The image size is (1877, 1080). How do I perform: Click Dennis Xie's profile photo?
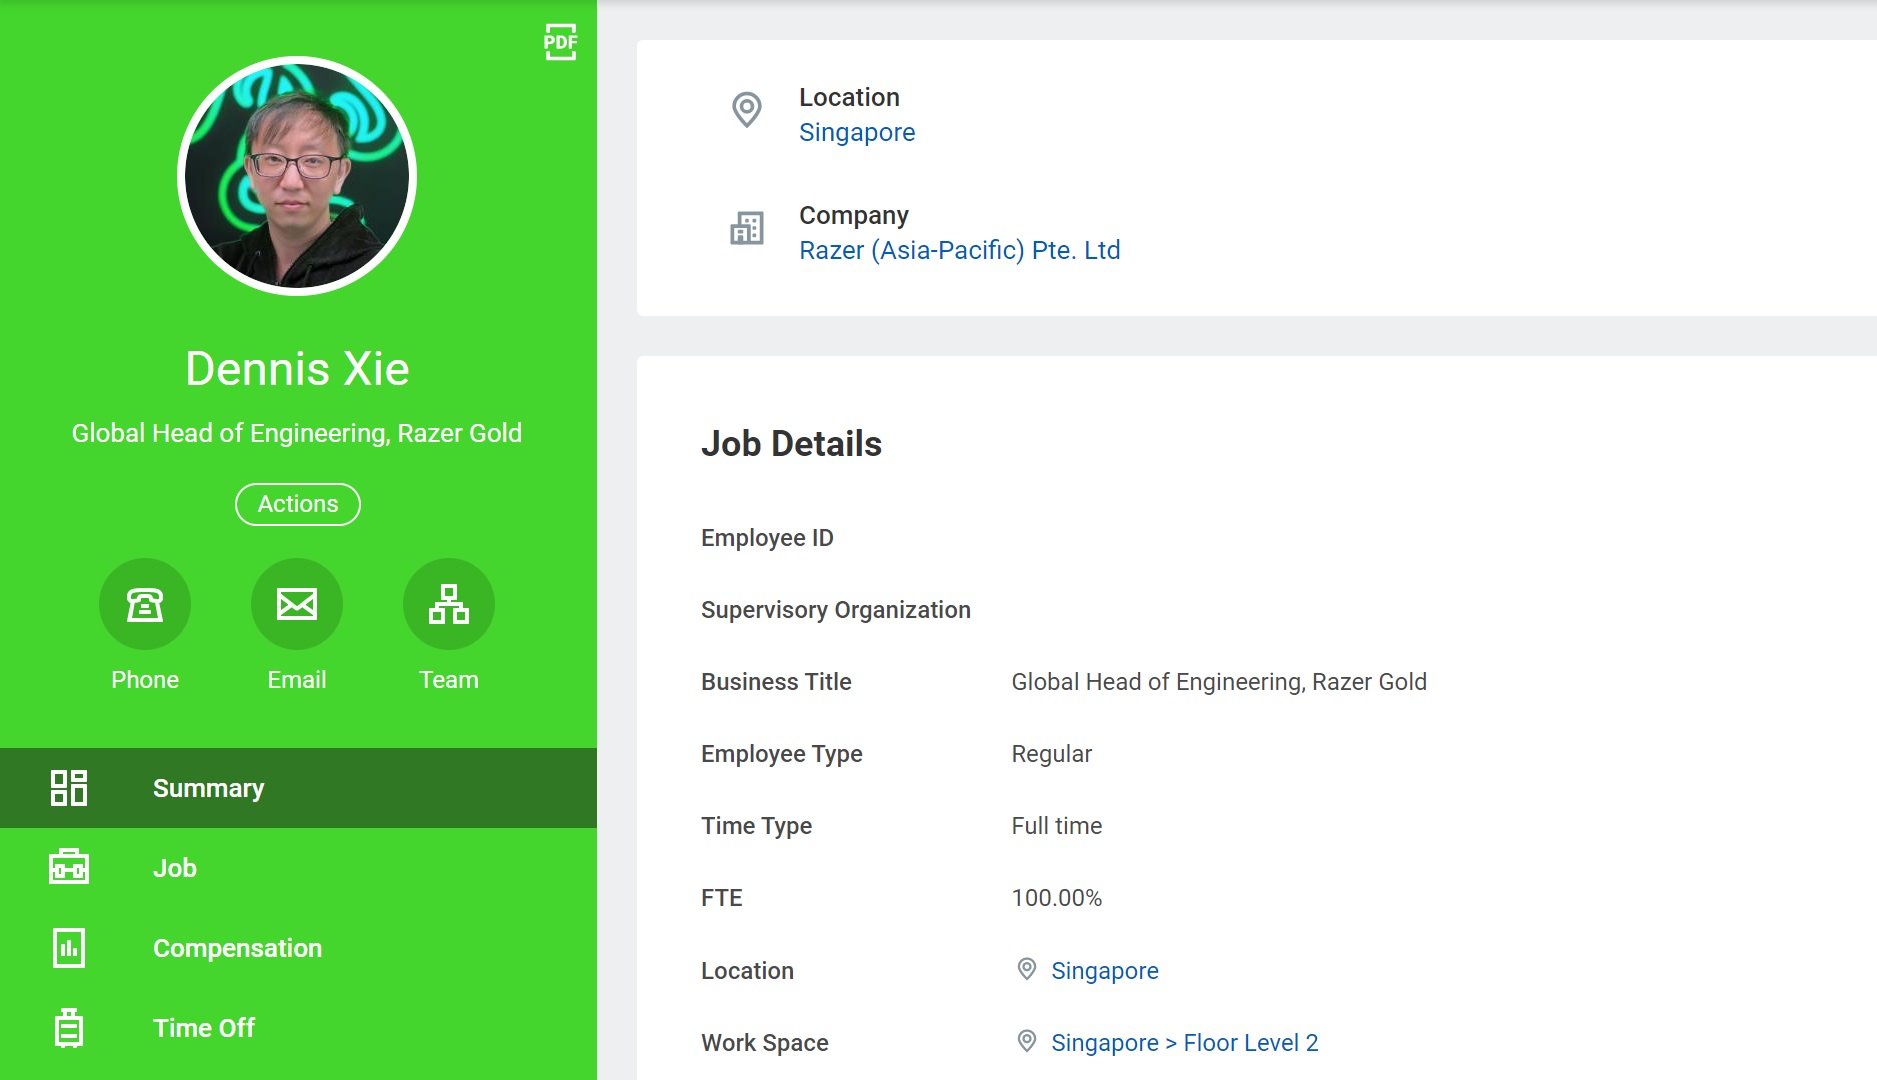pyautogui.click(x=297, y=176)
